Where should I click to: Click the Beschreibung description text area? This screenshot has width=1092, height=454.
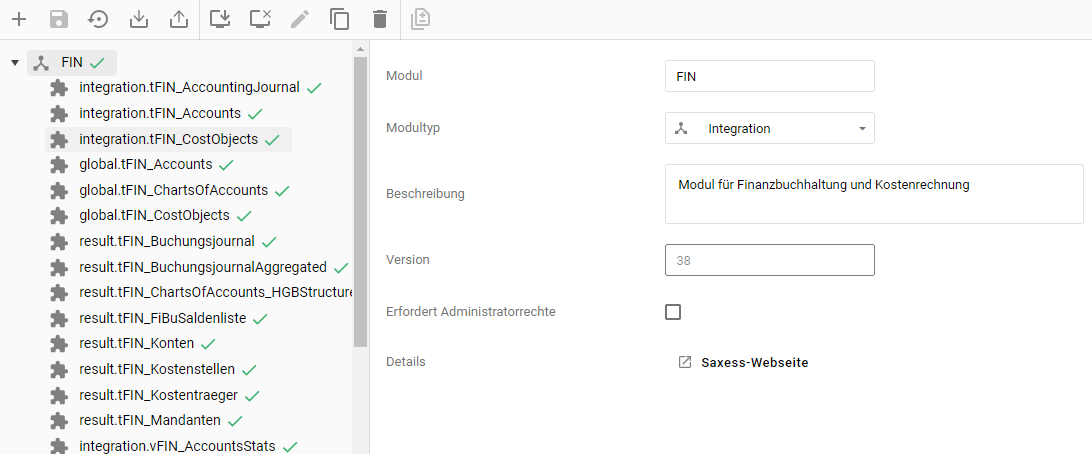(x=873, y=194)
